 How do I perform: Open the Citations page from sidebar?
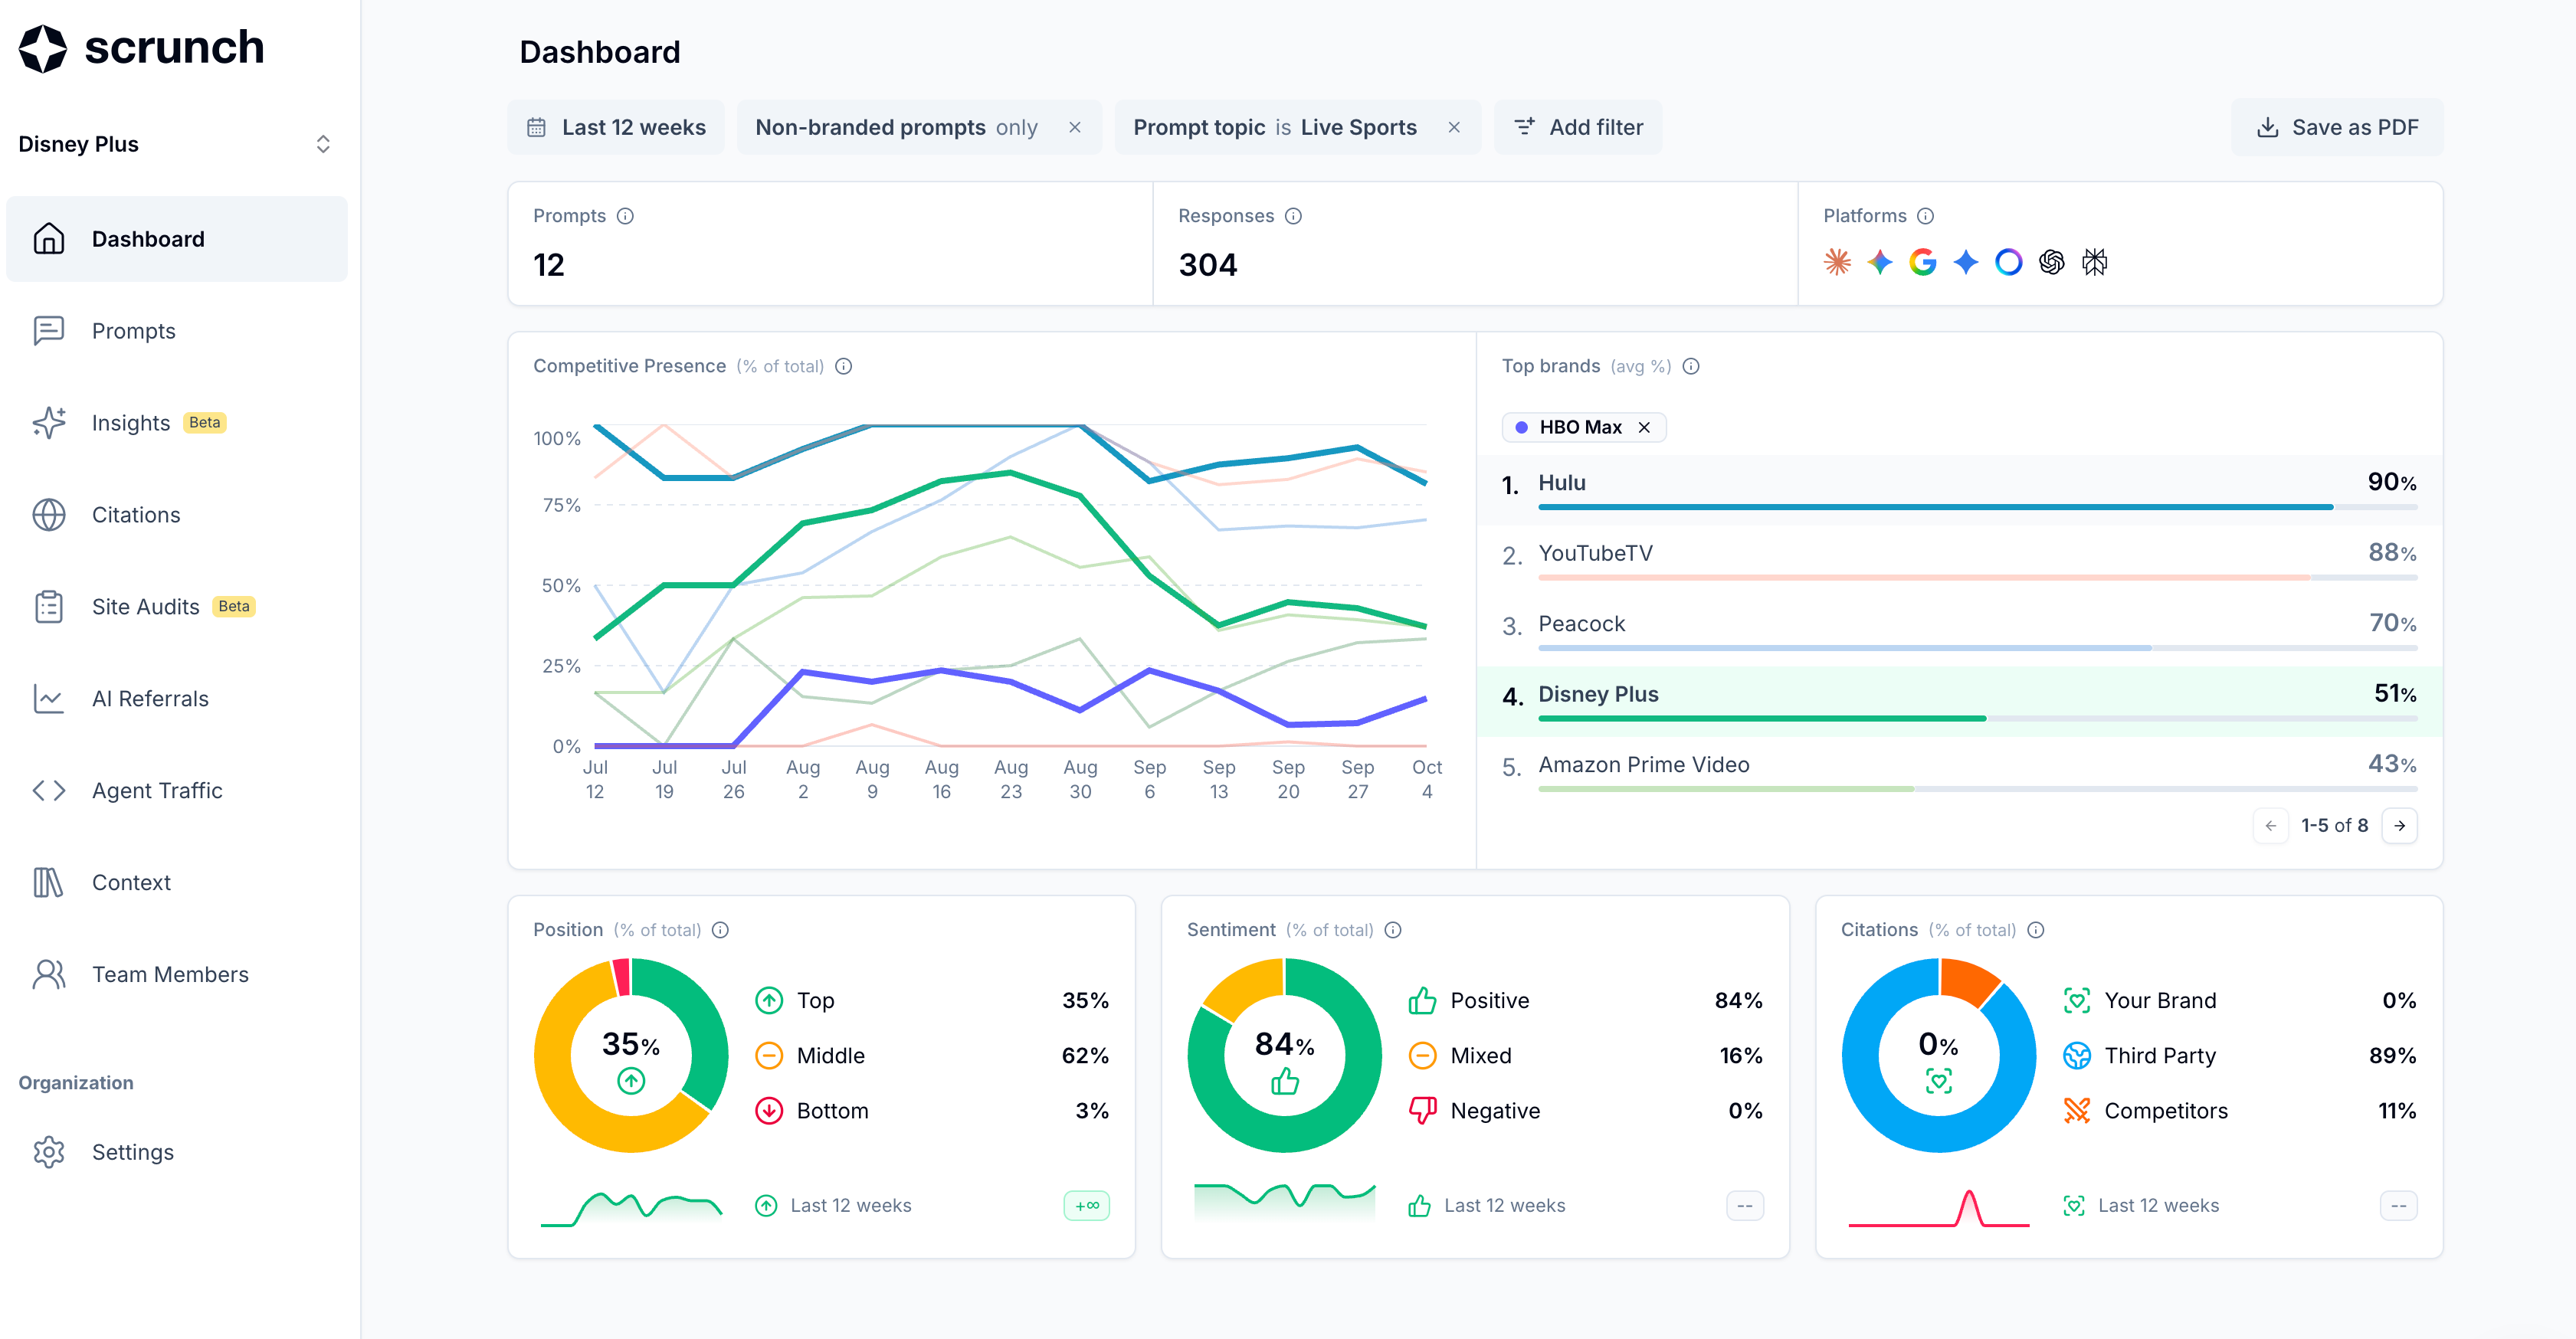click(x=136, y=515)
